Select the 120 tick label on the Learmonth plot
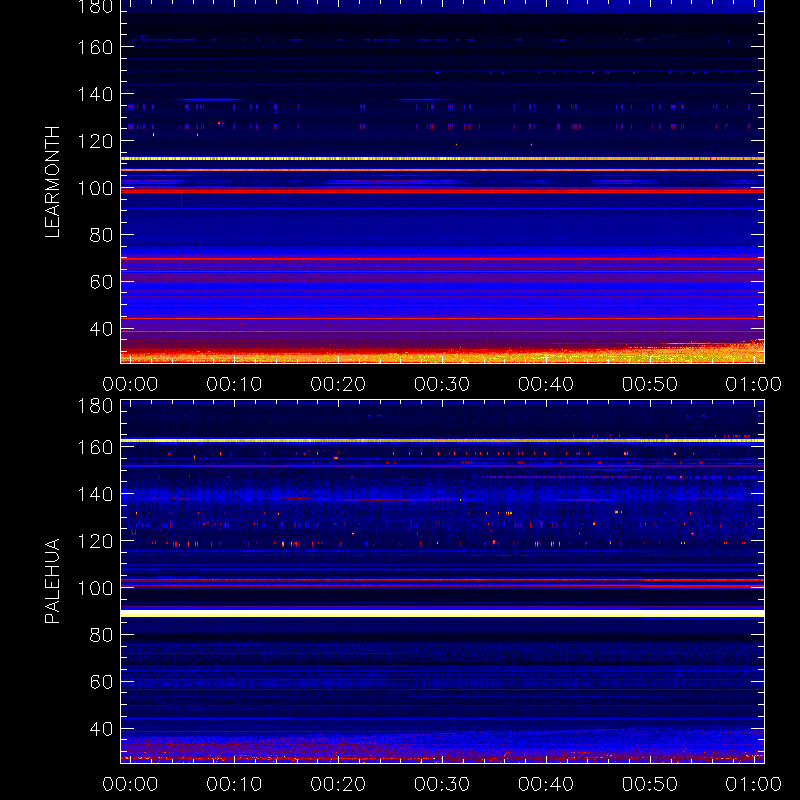 [x=95, y=141]
